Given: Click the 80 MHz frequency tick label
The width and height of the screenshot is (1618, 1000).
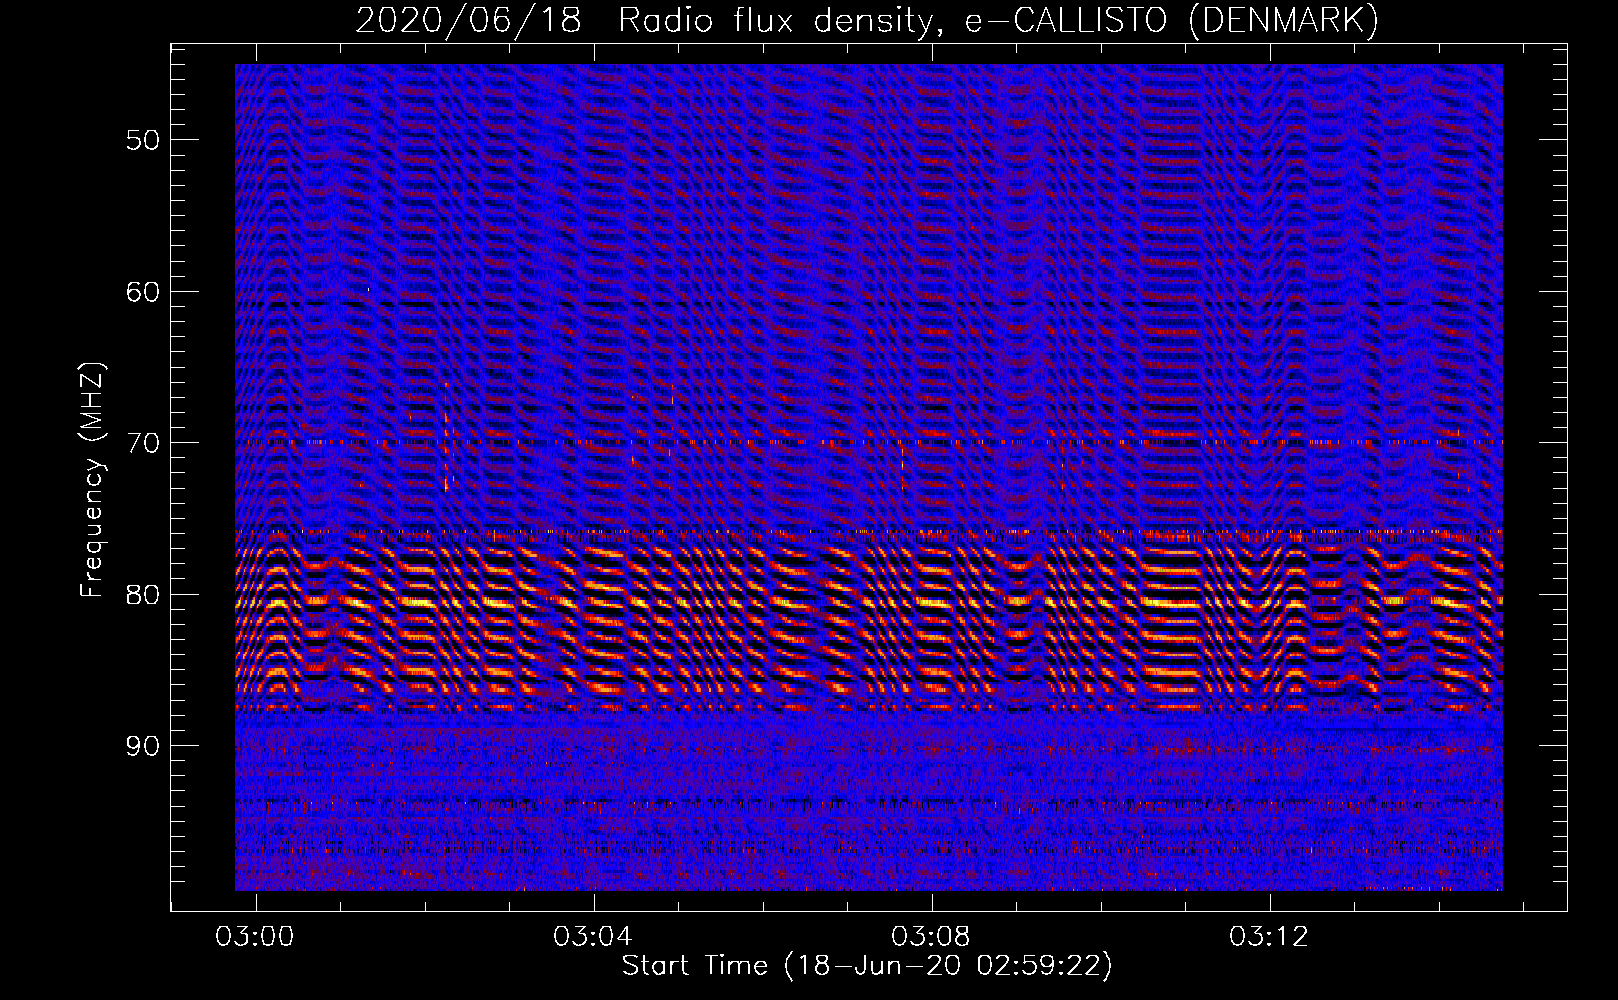Looking at the screenshot, I should click(x=143, y=595).
